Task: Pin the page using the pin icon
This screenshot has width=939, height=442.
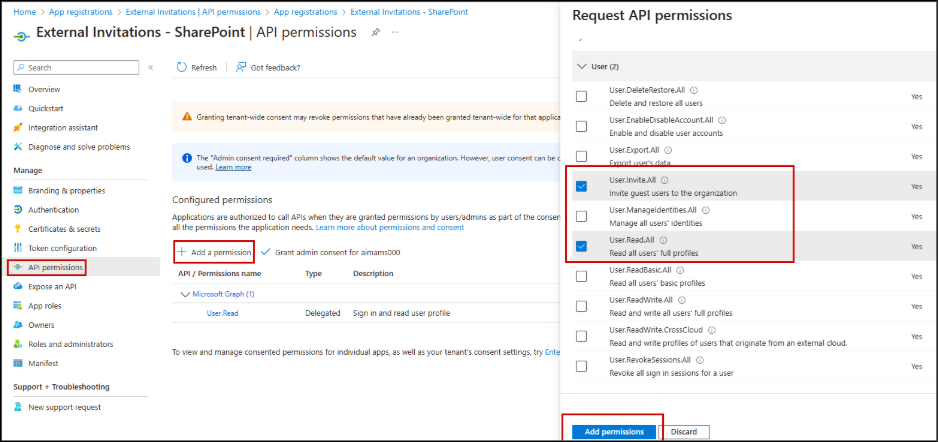Action: (x=375, y=33)
